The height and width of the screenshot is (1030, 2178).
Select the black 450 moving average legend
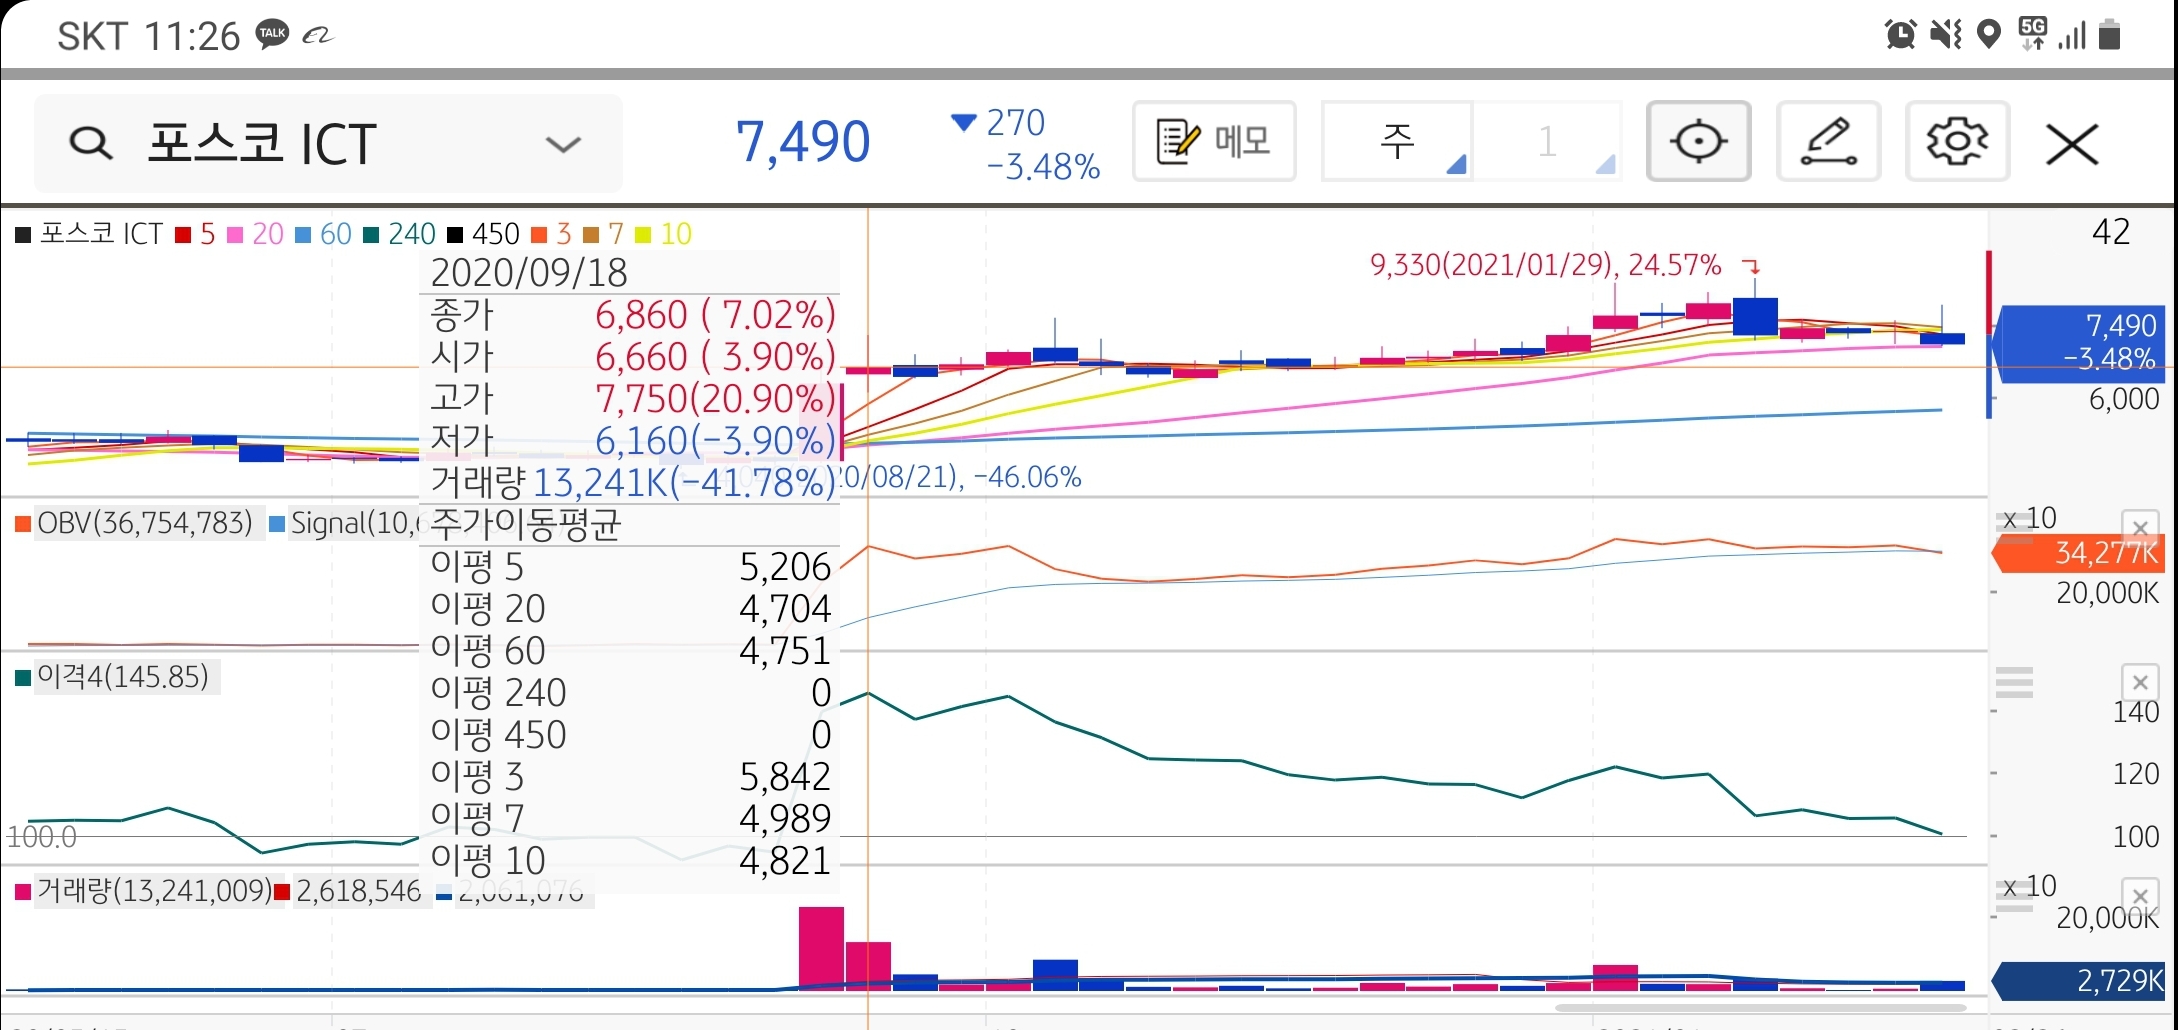pyautogui.click(x=484, y=234)
